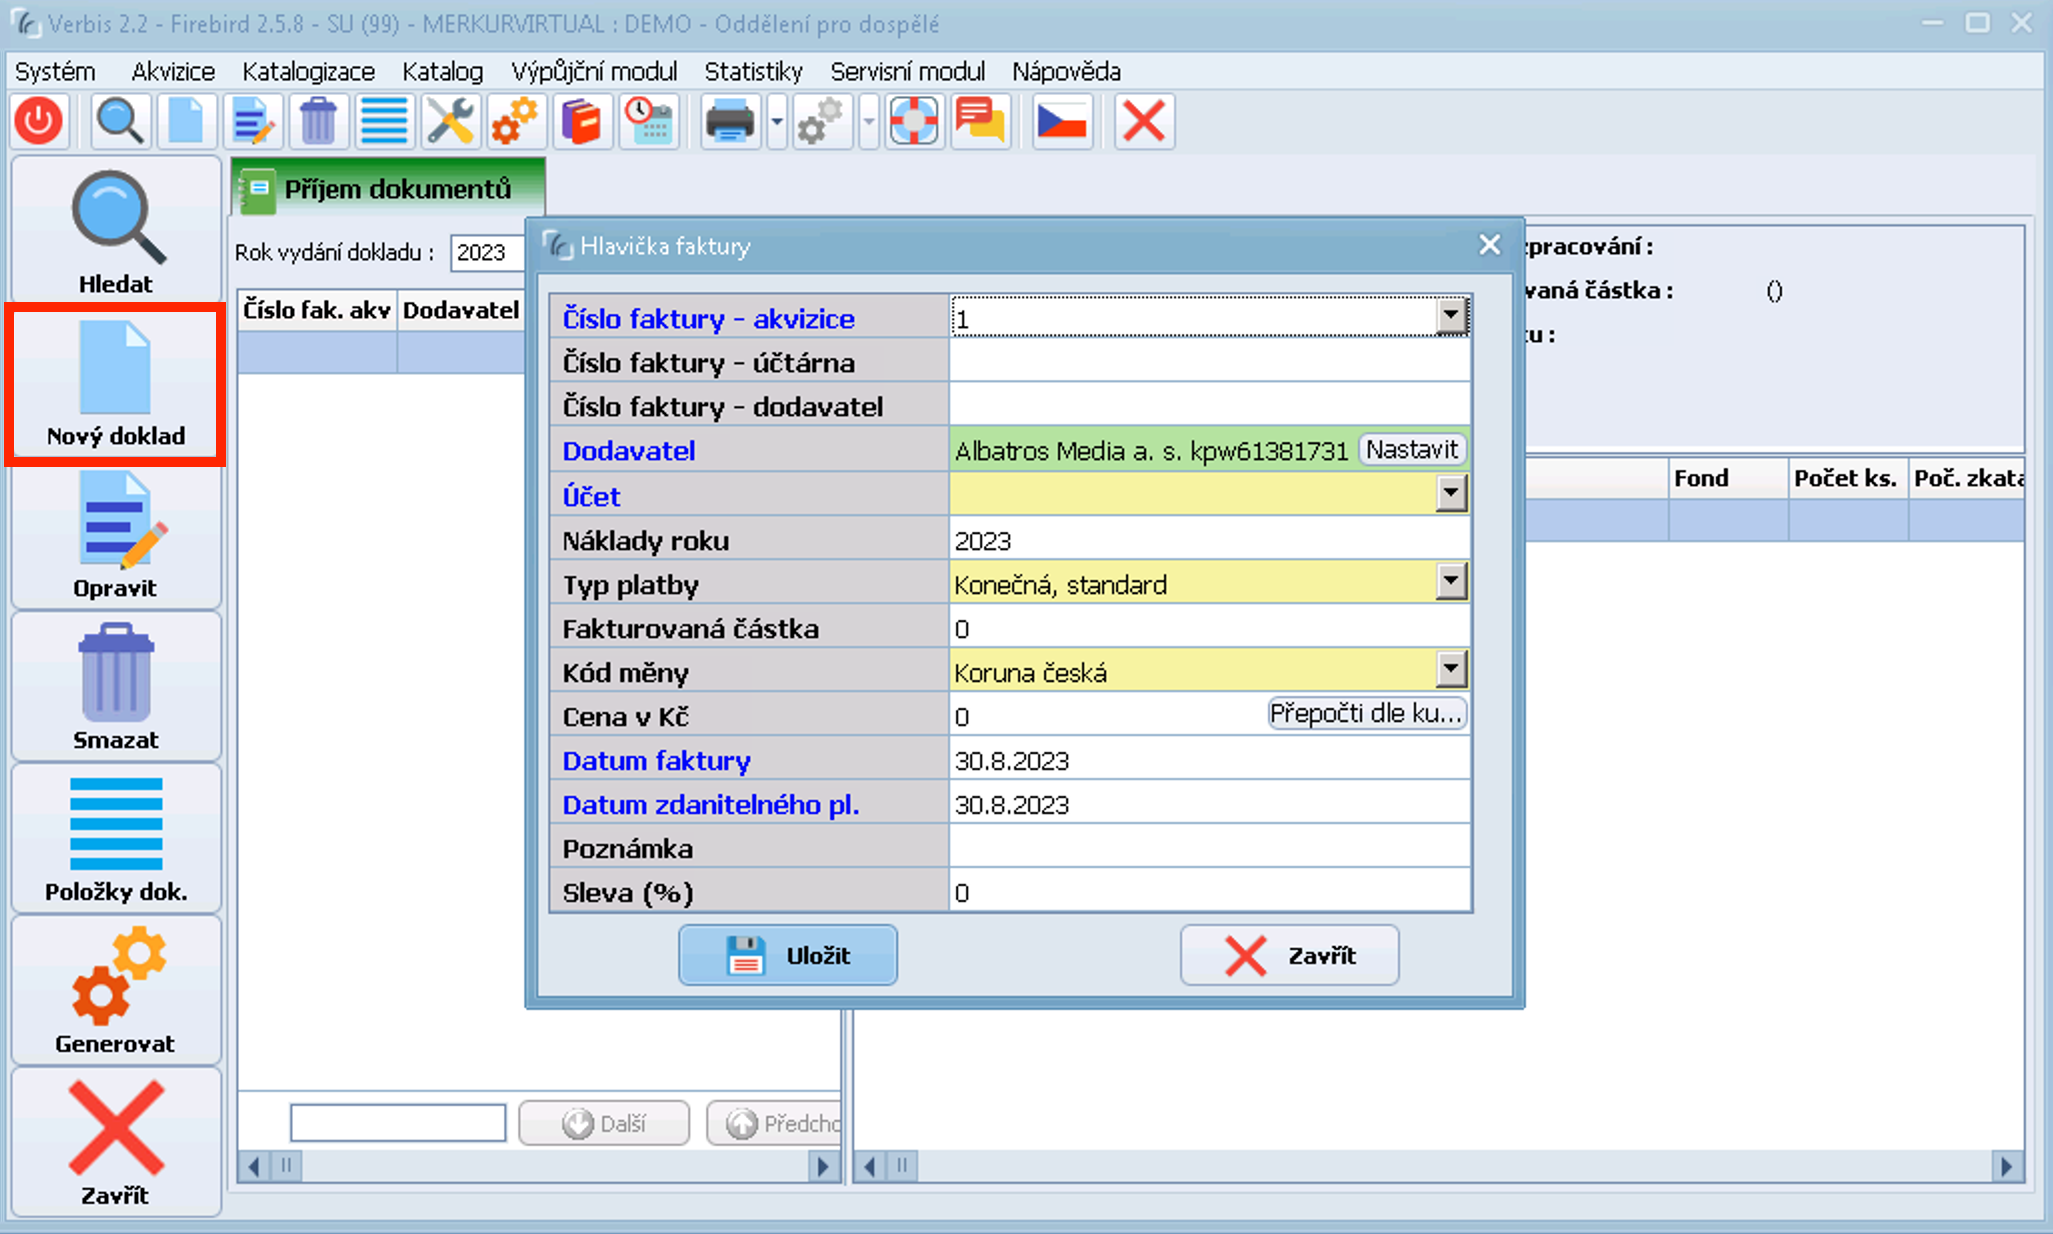Open the Akvizice menu
Screen dimensions: 2053x1234
(x=173, y=71)
